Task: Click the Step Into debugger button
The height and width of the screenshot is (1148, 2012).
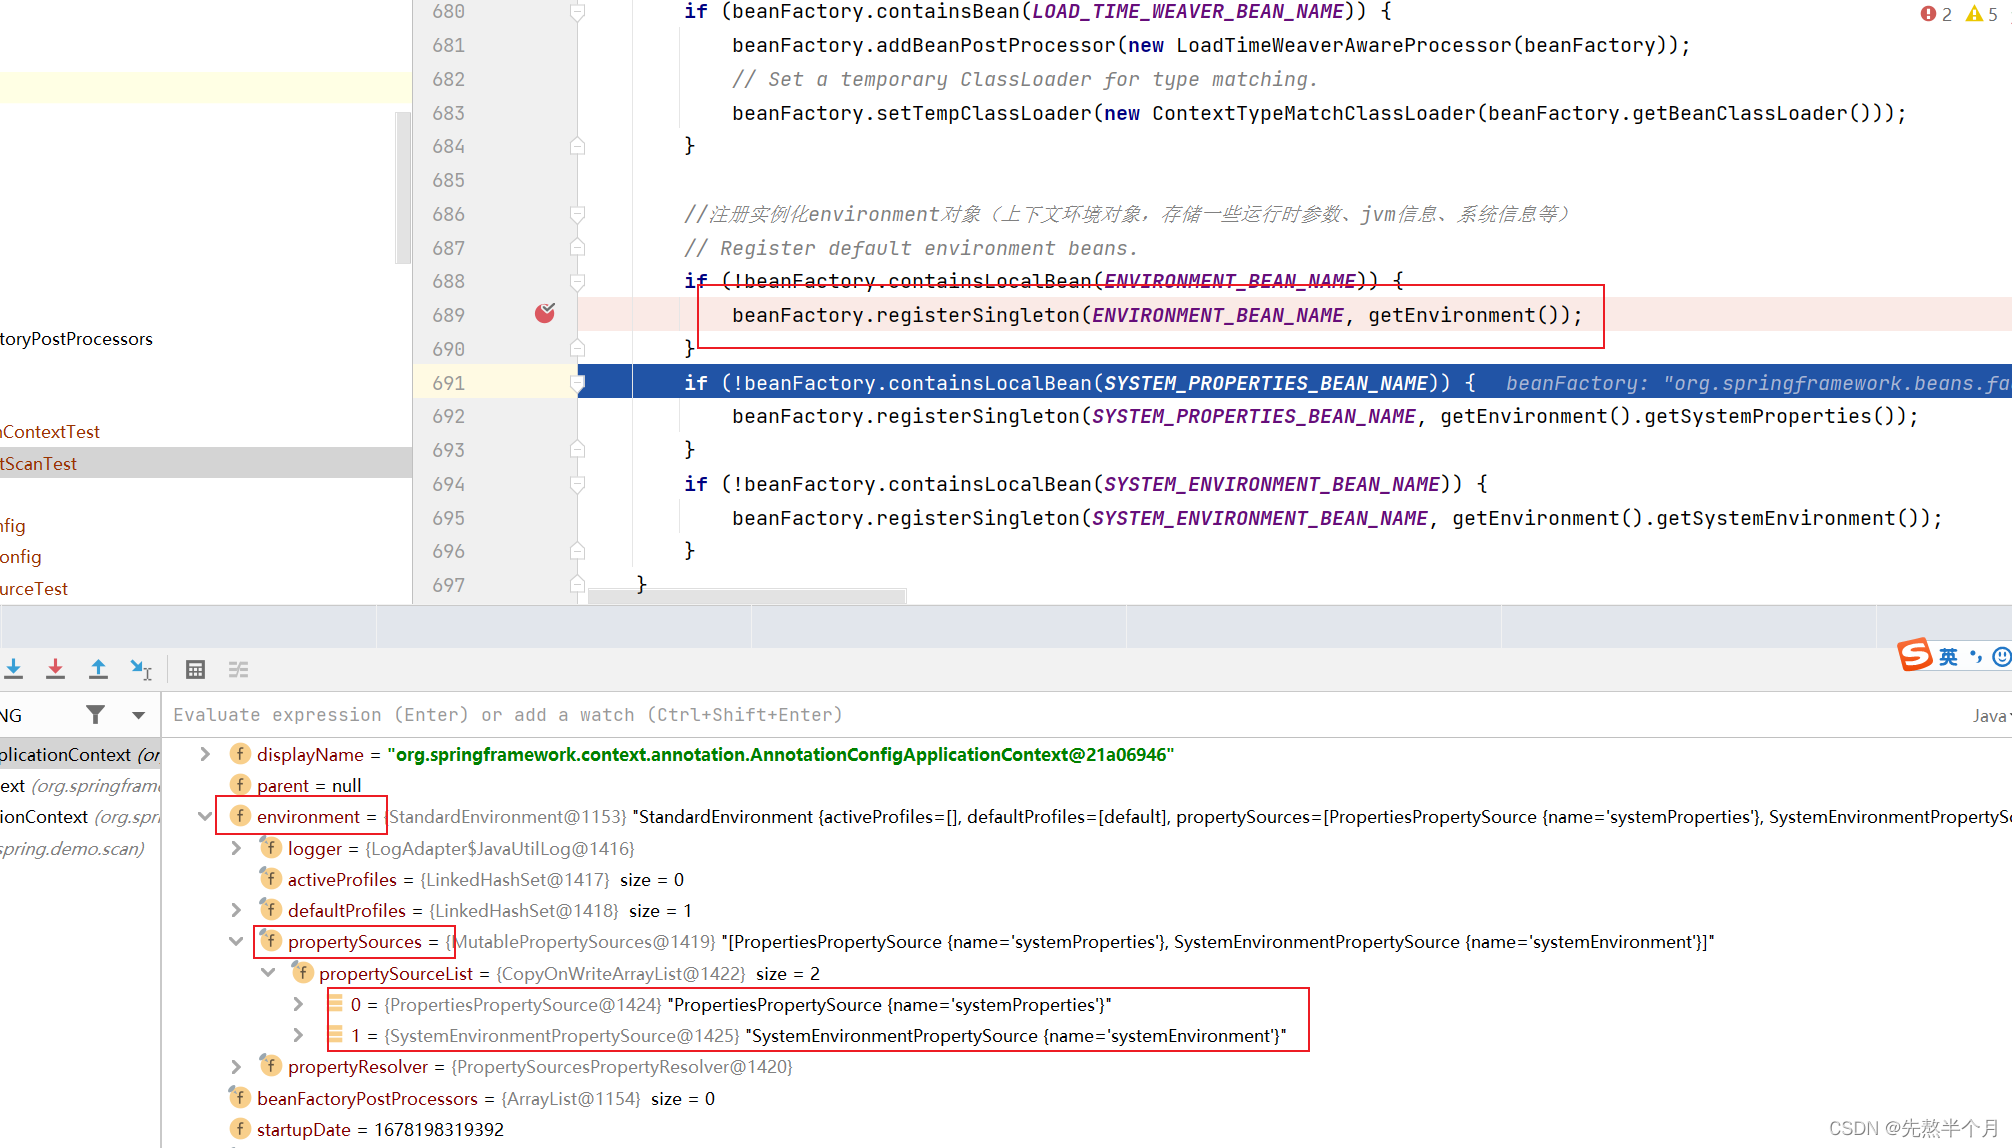Action: point(13,669)
